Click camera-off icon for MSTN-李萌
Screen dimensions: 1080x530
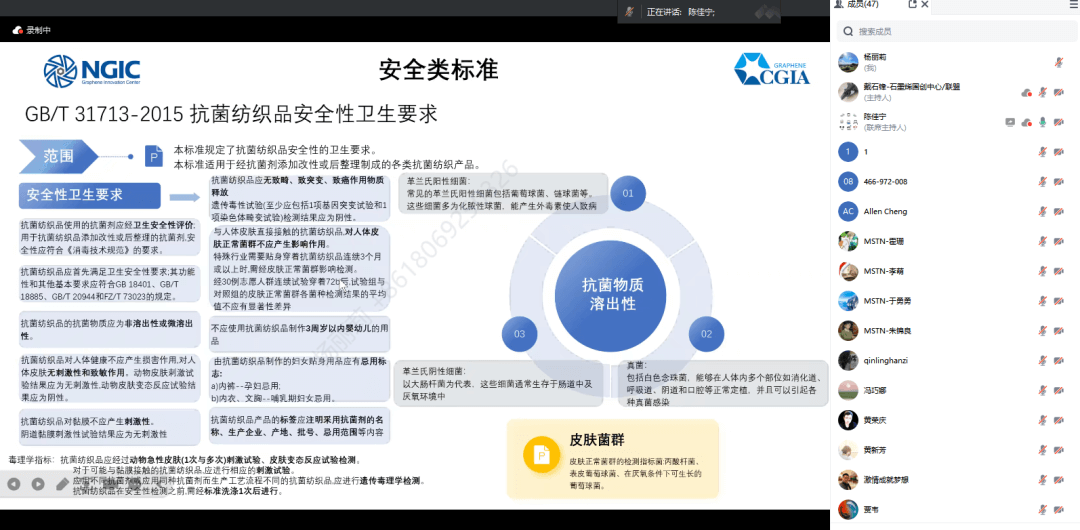1059,271
